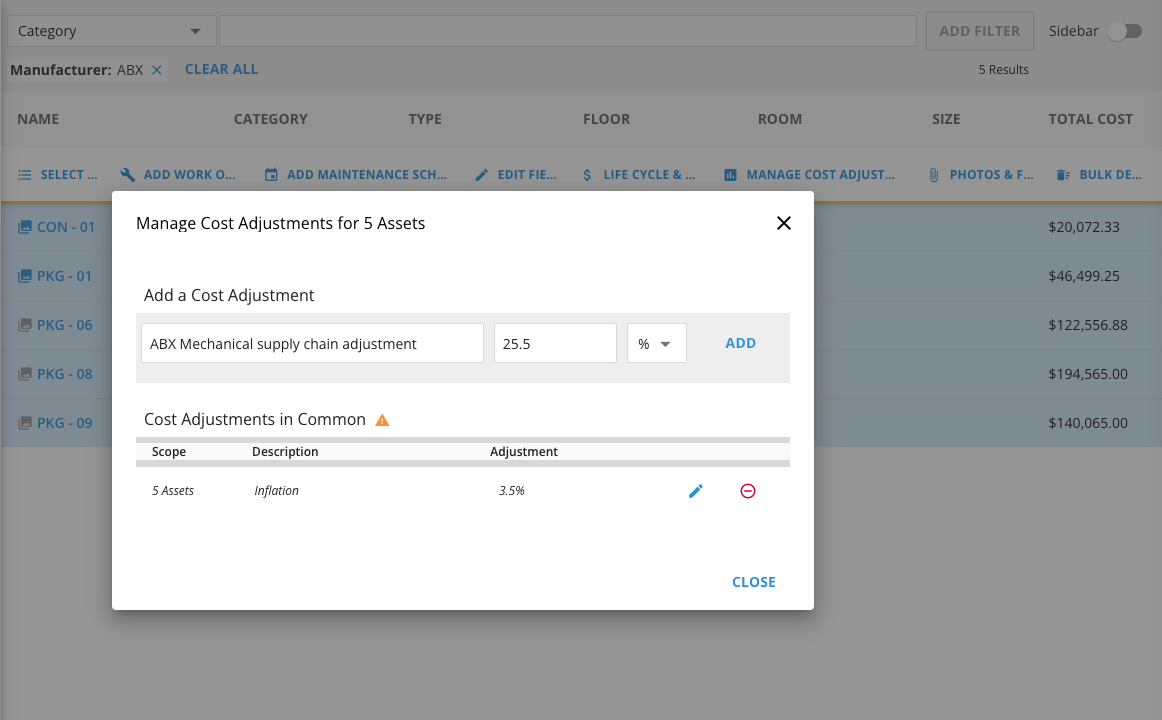Close the dialog with the X icon

[x=784, y=223]
